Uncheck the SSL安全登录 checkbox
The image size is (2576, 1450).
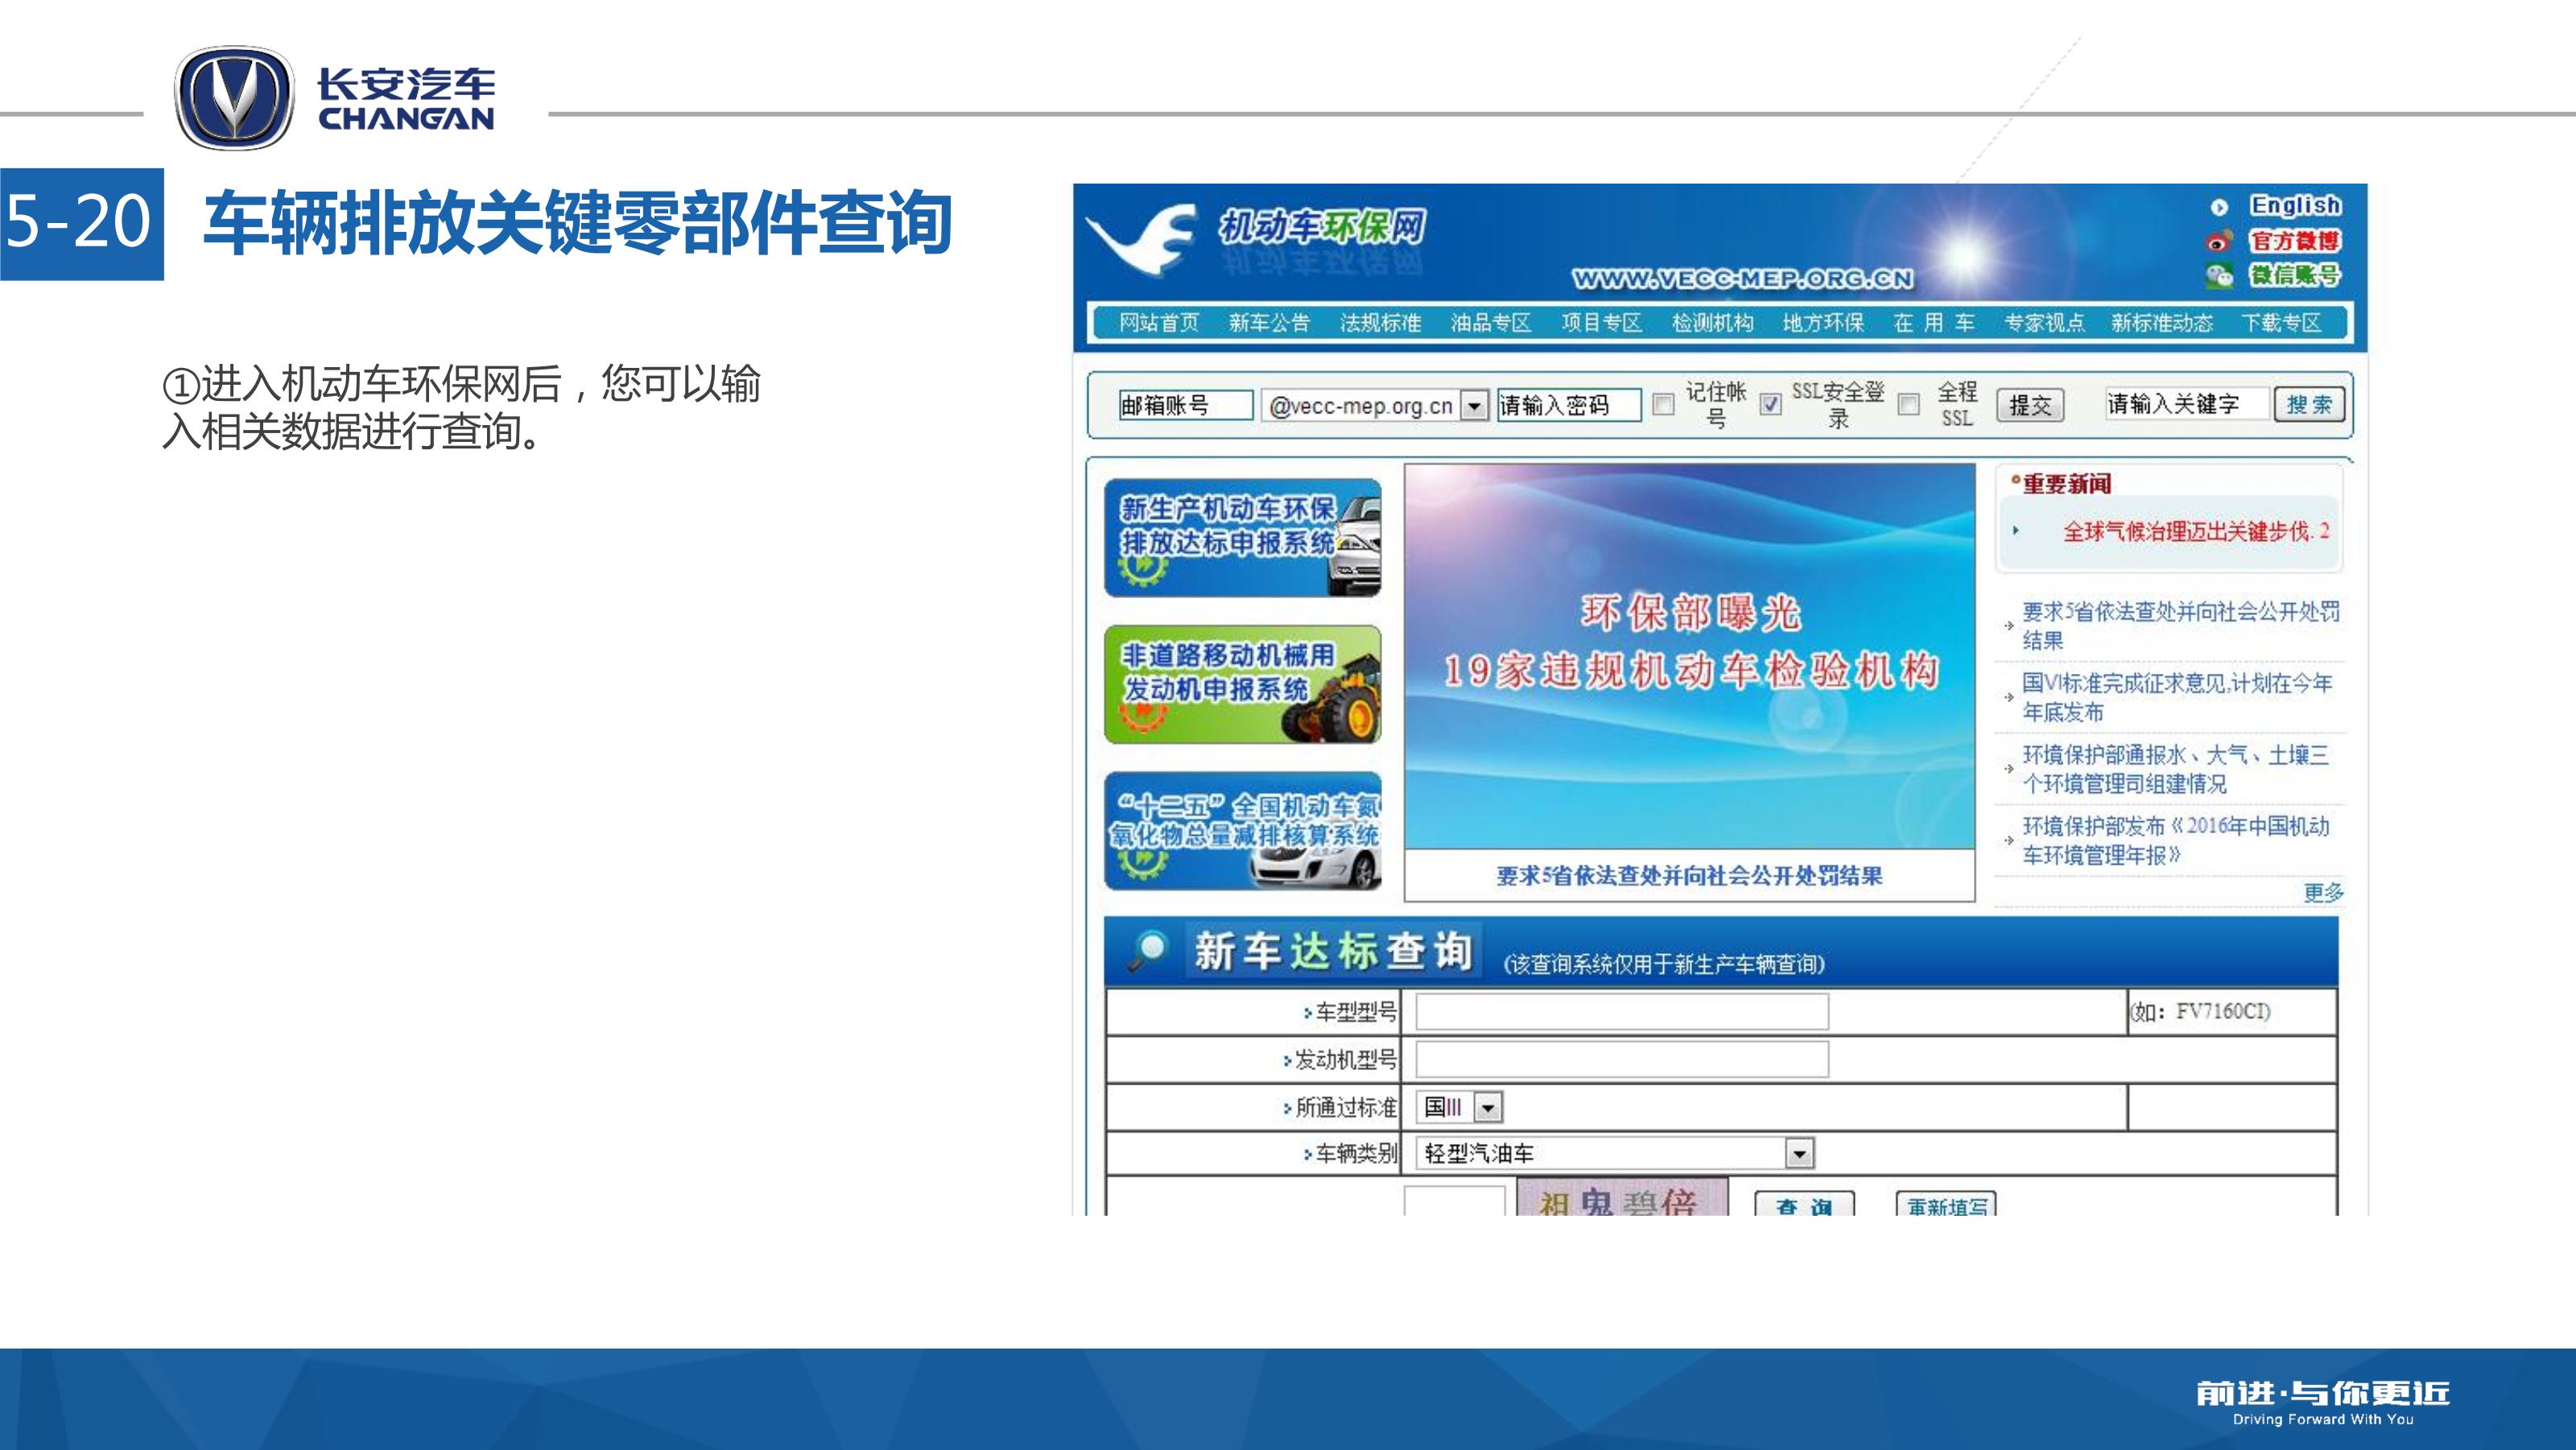[1770, 405]
